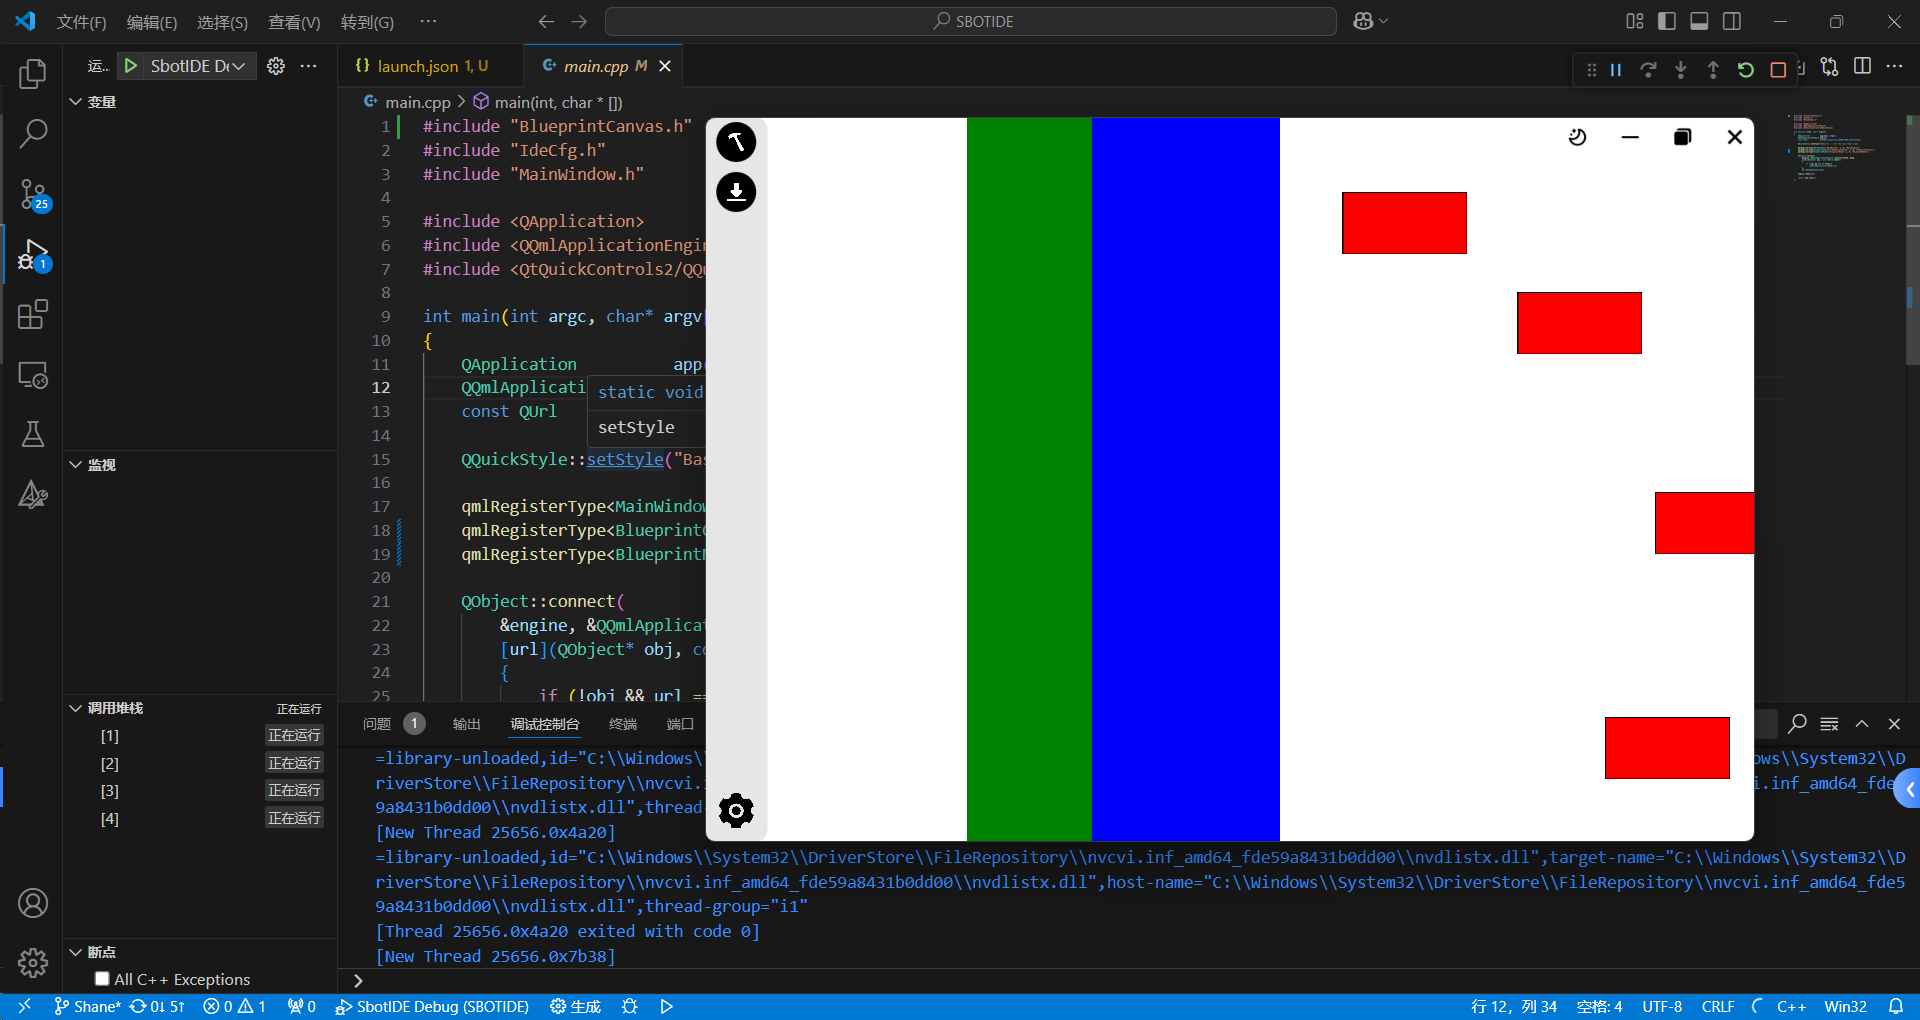The image size is (1920, 1020).
Task: Open the Accounts menu icon
Action: point(33,903)
